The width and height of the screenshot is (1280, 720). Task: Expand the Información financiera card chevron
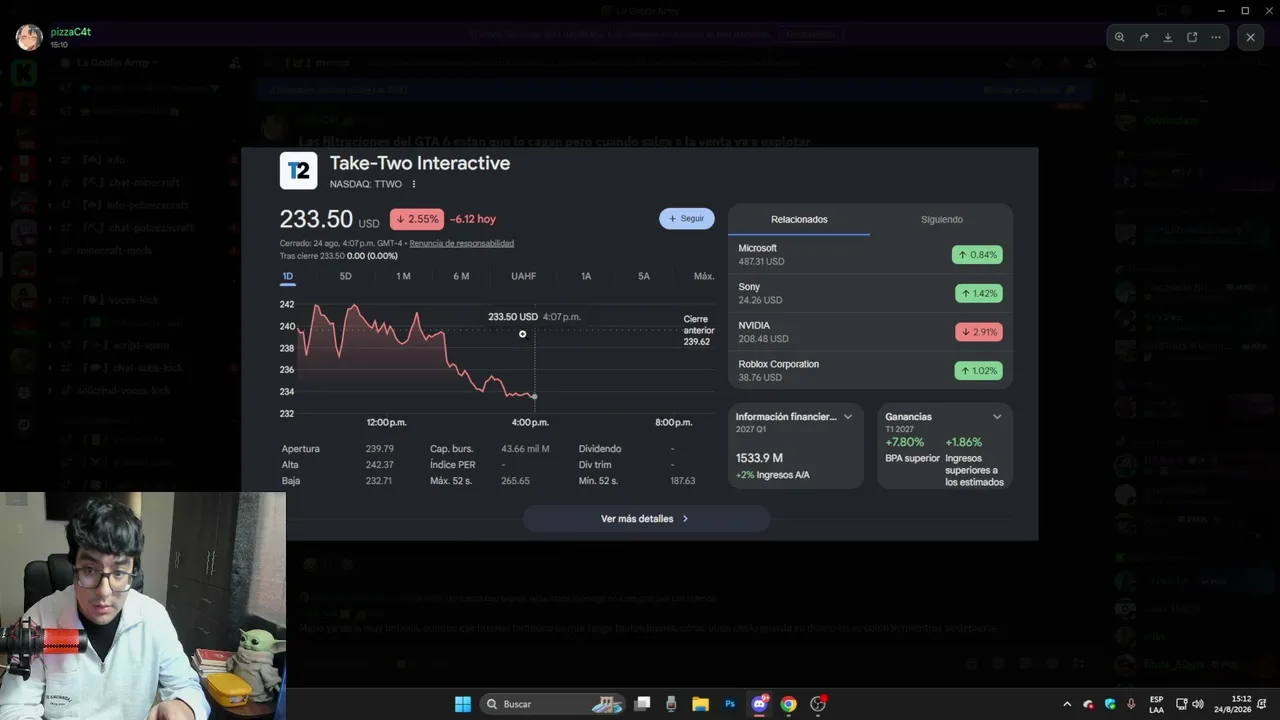pos(848,417)
